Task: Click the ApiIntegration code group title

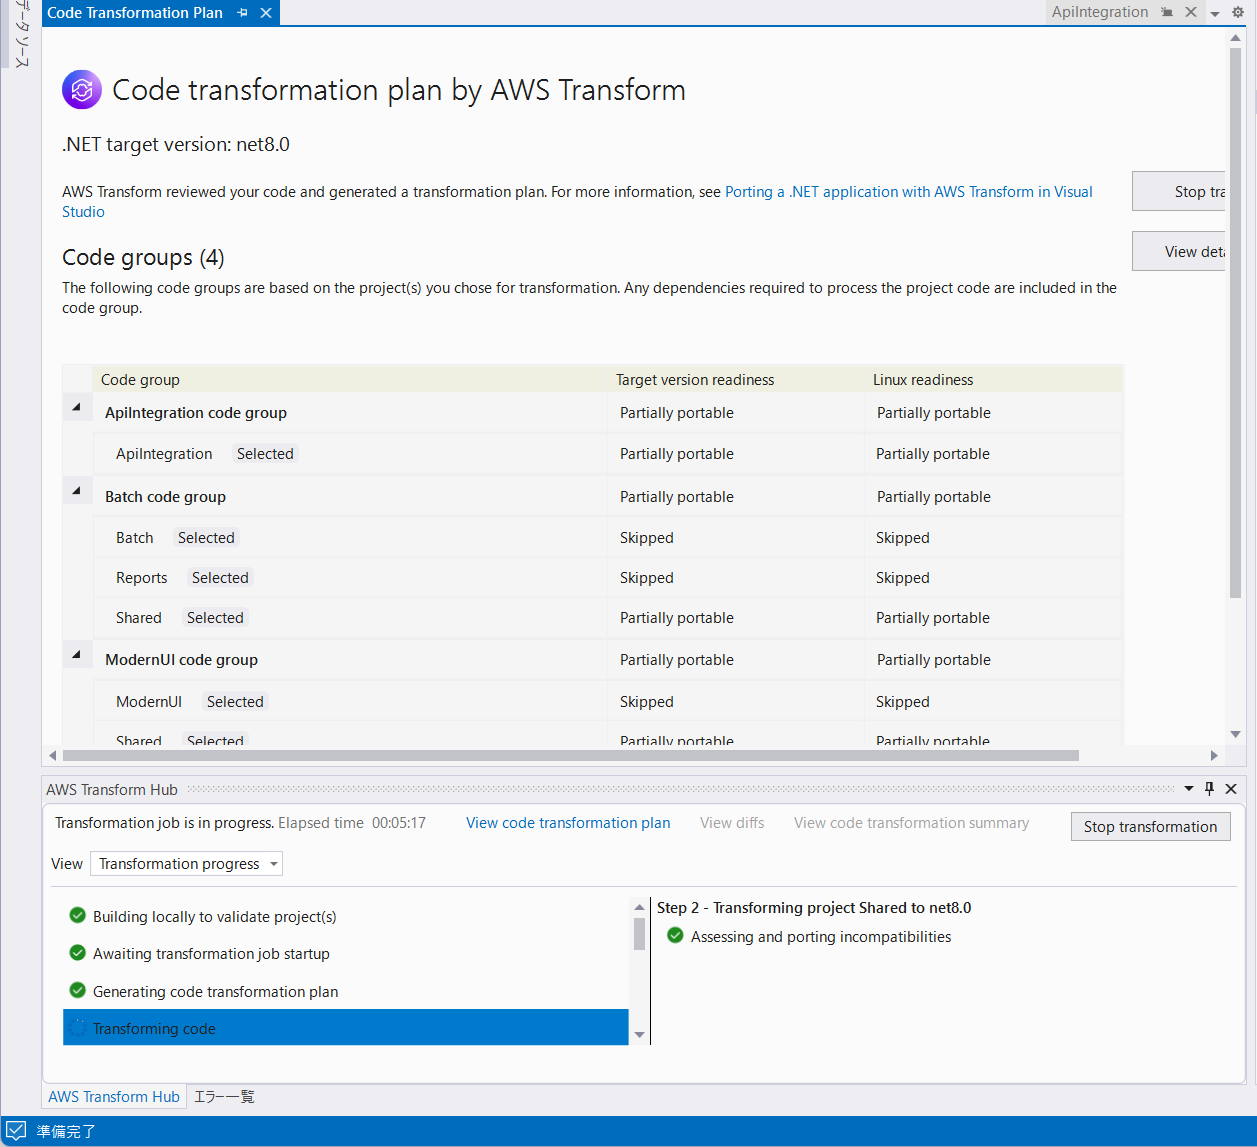Action: tap(196, 413)
